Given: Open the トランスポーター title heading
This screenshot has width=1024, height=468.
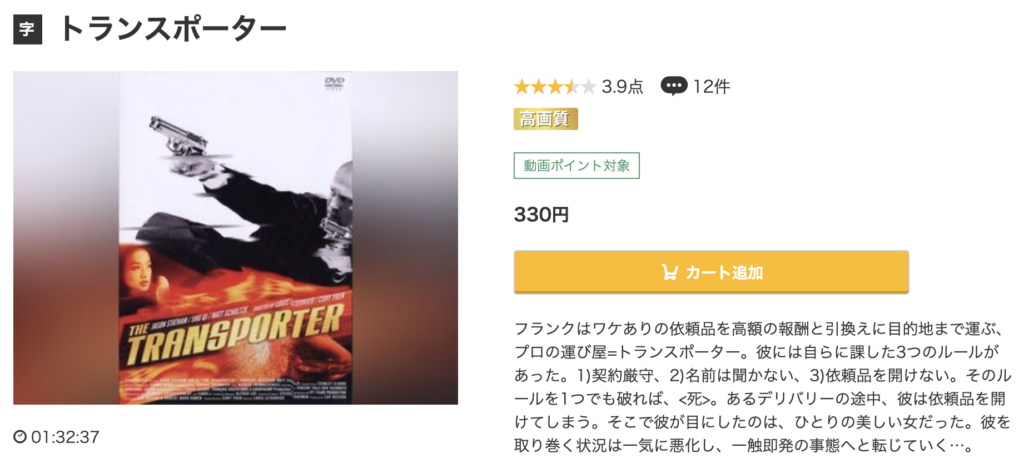Looking at the screenshot, I should pyautogui.click(x=173, y=29).
